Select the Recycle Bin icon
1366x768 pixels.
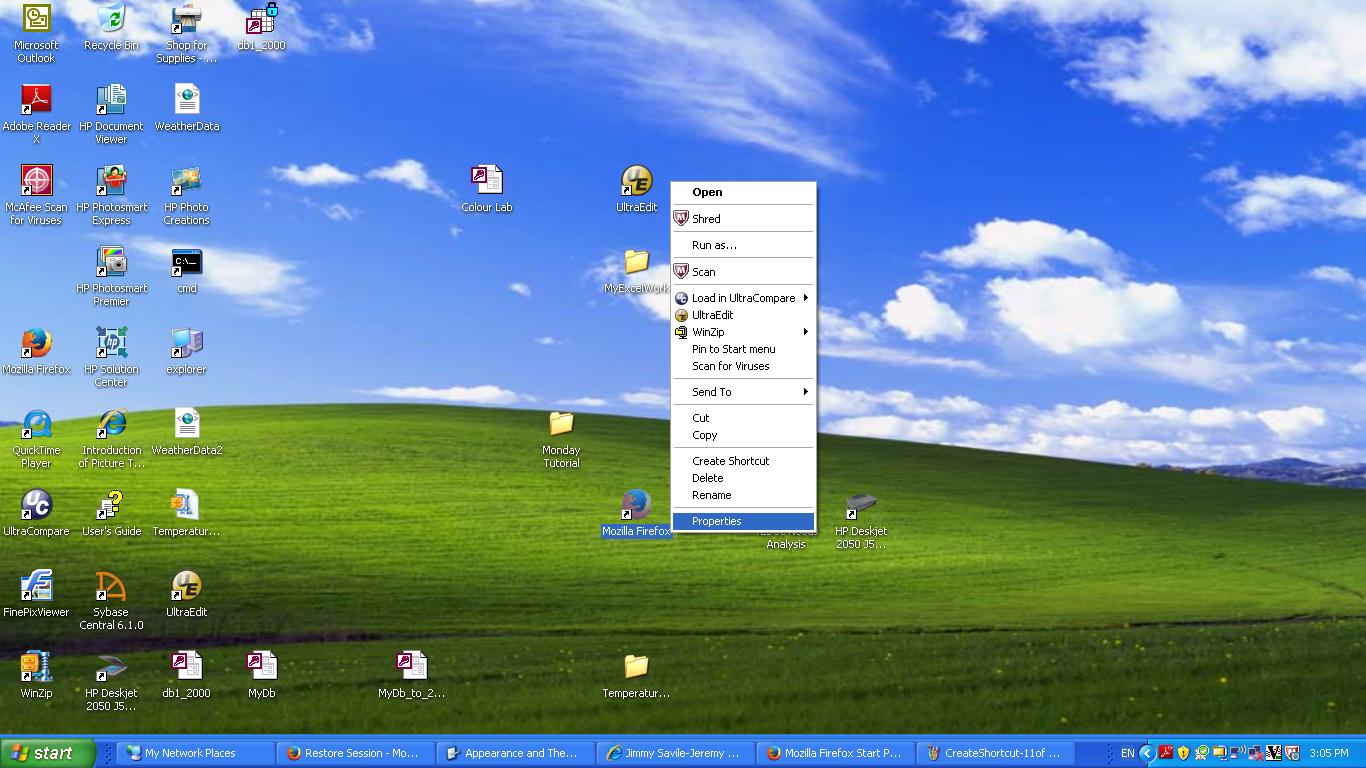point(111,20)
